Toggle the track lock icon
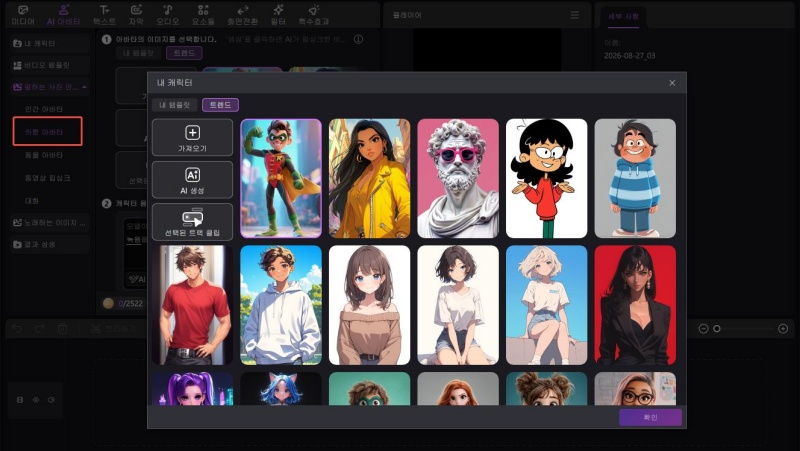The image size is (800, 451). click(20, 400)
